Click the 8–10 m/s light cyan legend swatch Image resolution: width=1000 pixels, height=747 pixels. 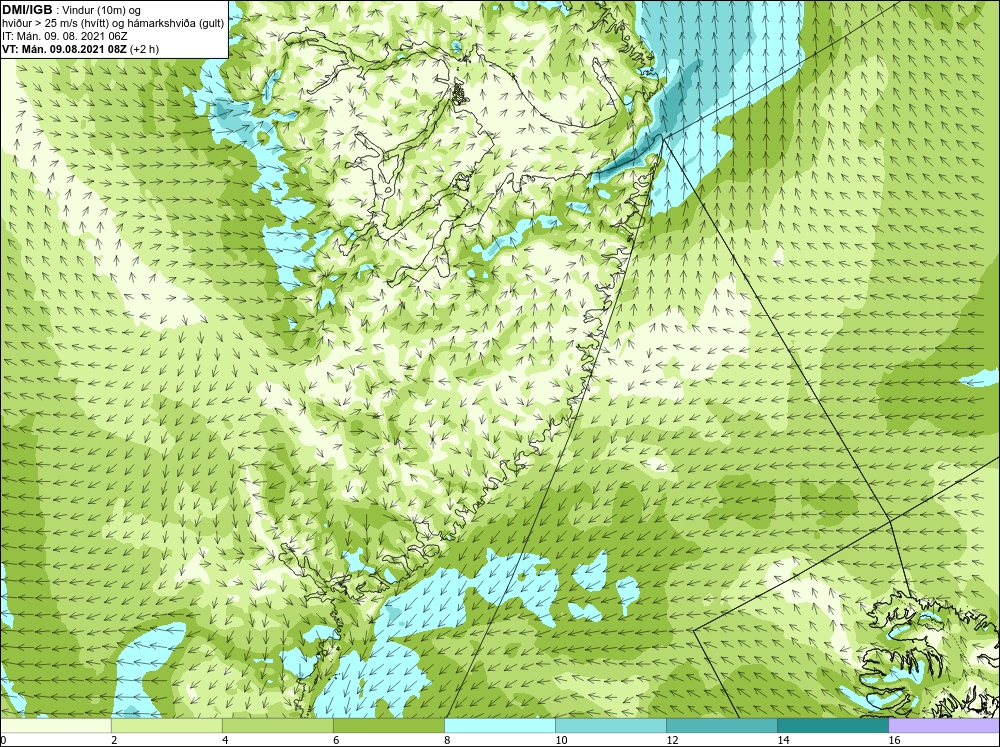click(499, 726)
